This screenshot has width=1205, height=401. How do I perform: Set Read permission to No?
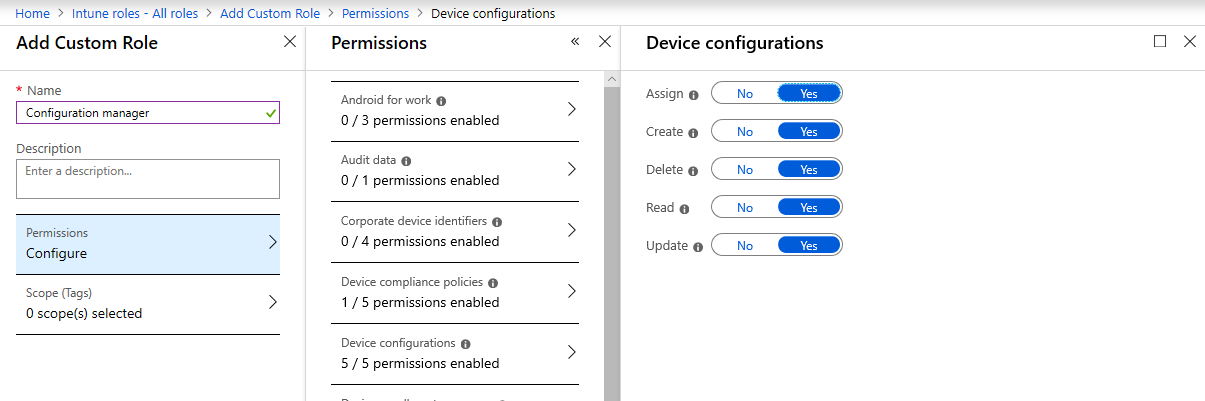745,208
